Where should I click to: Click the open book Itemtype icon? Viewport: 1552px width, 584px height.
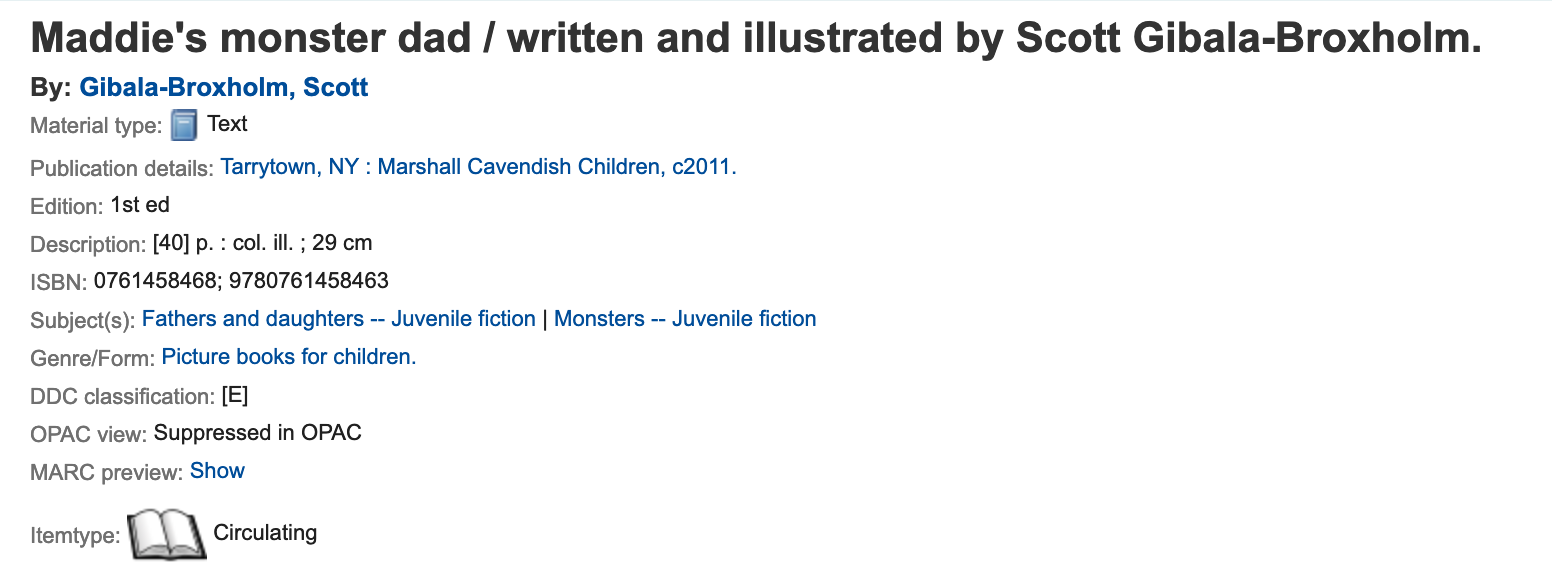click(167, 534)
